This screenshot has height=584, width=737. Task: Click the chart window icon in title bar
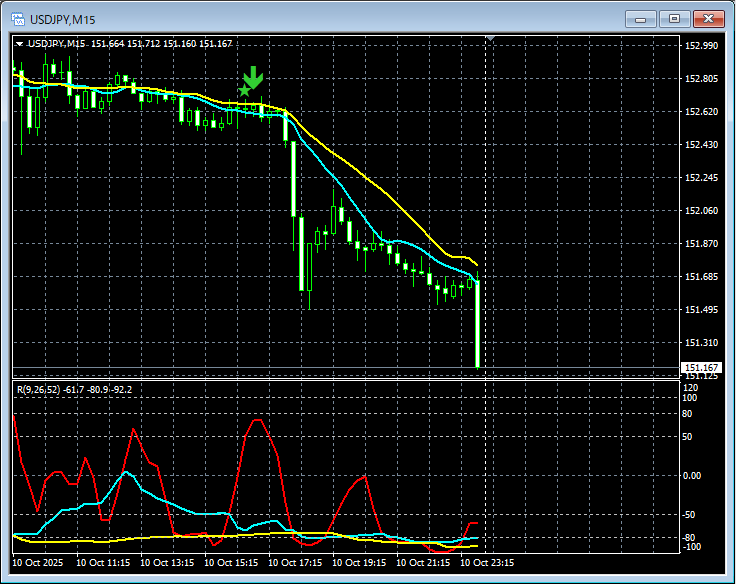coord(17,18)
